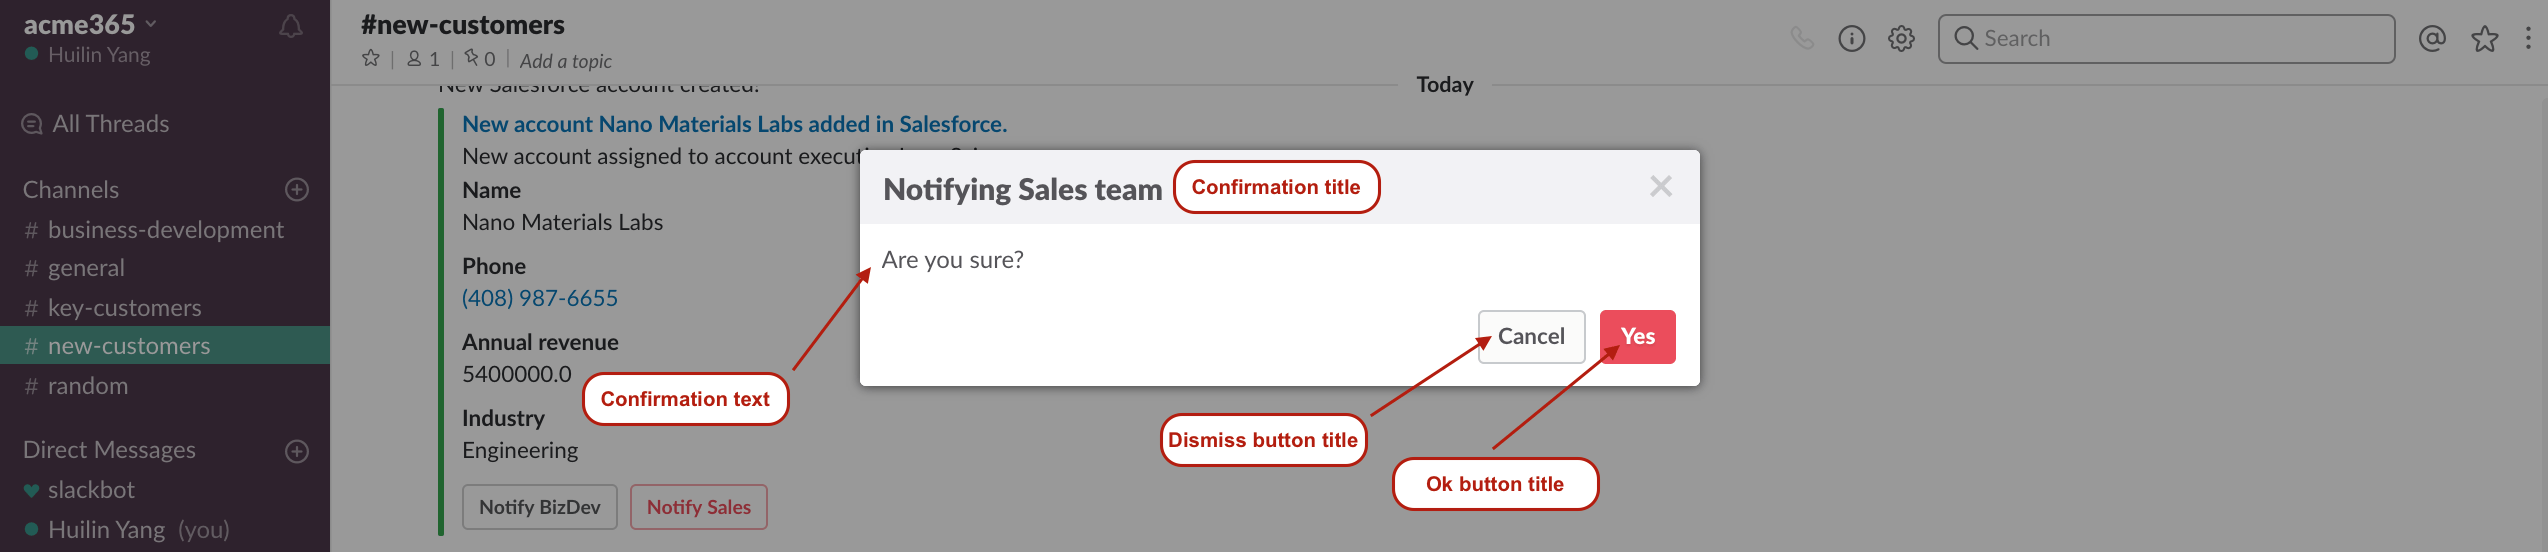Click the Industry value Engineering
This screenshot has height=552, width=2548.
tap(520, 451)
